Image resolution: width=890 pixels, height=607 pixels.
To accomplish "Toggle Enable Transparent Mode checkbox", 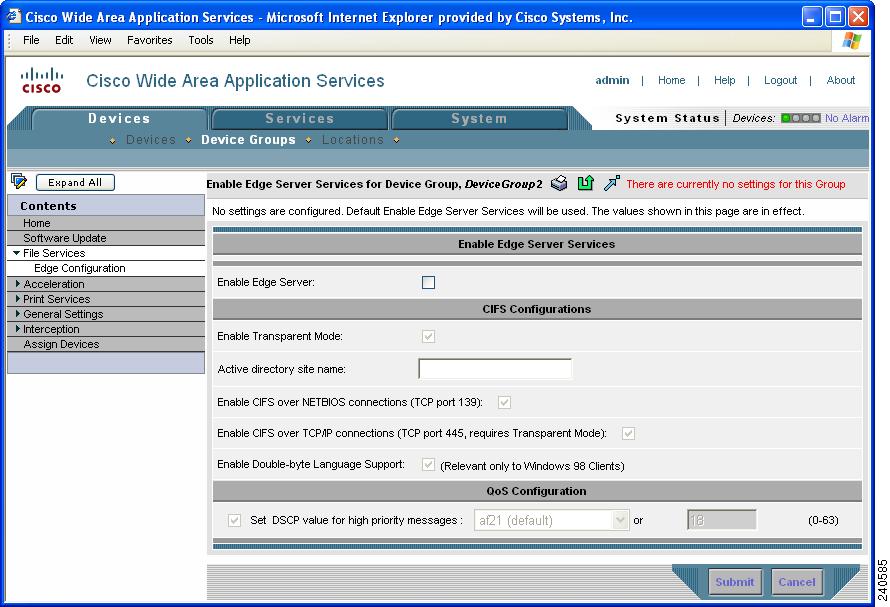I will pyautogui.click(x=429, y=336).
